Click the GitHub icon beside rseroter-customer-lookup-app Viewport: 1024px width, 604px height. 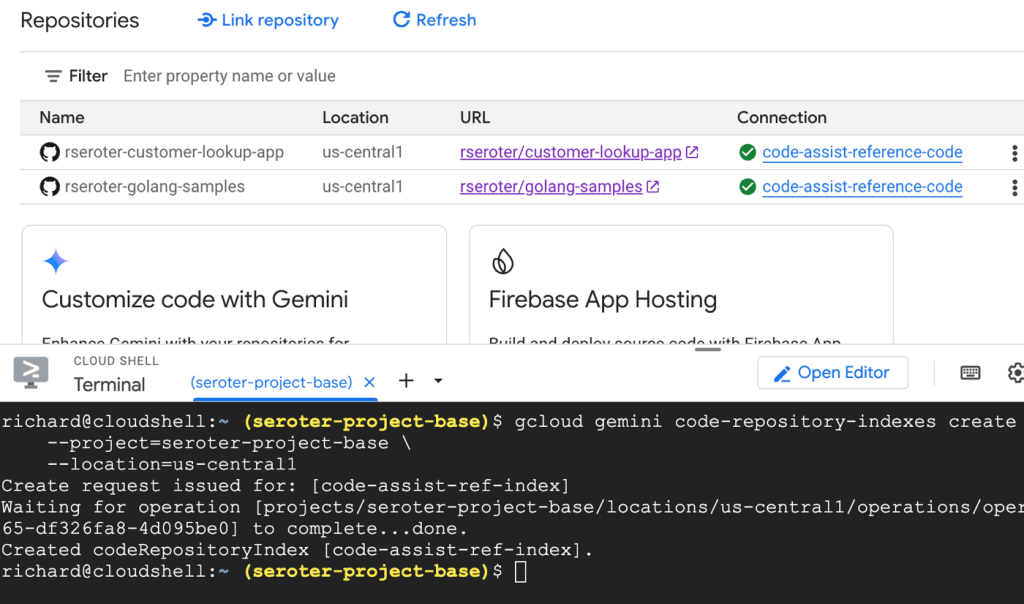pyautogui.click(x=50, y=153)
